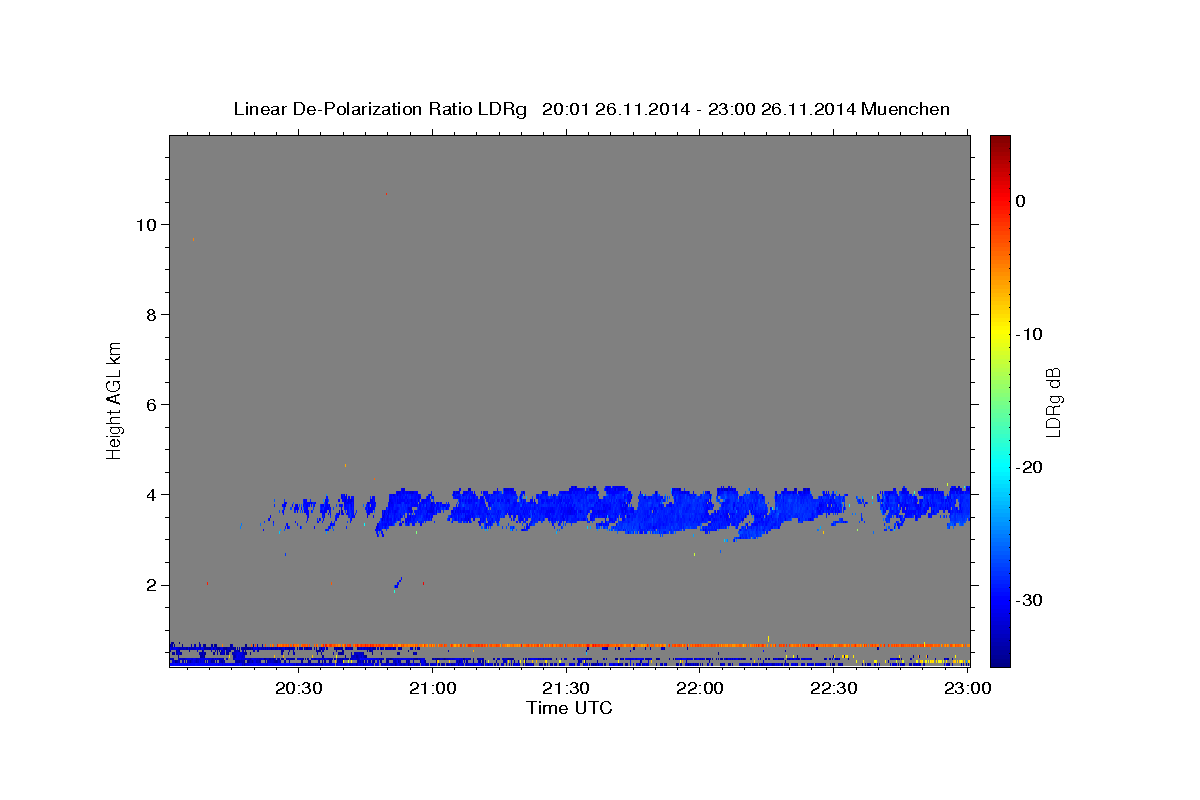Viewport: 1200px width, 800px height.
Task: Click the 'Height AGL km' axis label
Action: coord(115,399)
